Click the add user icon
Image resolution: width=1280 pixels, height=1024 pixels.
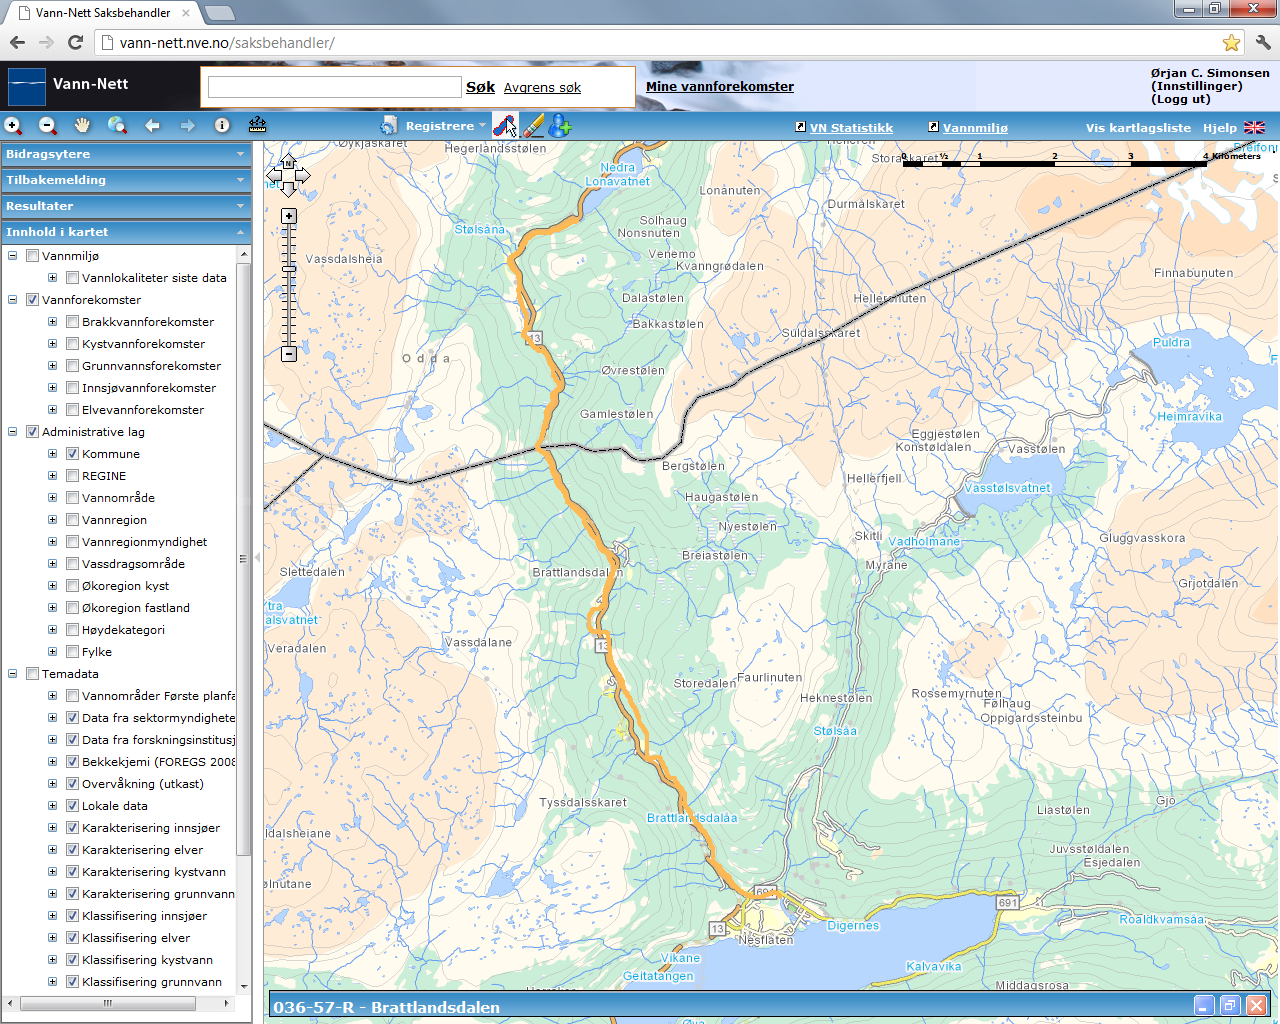coord(560,125)
